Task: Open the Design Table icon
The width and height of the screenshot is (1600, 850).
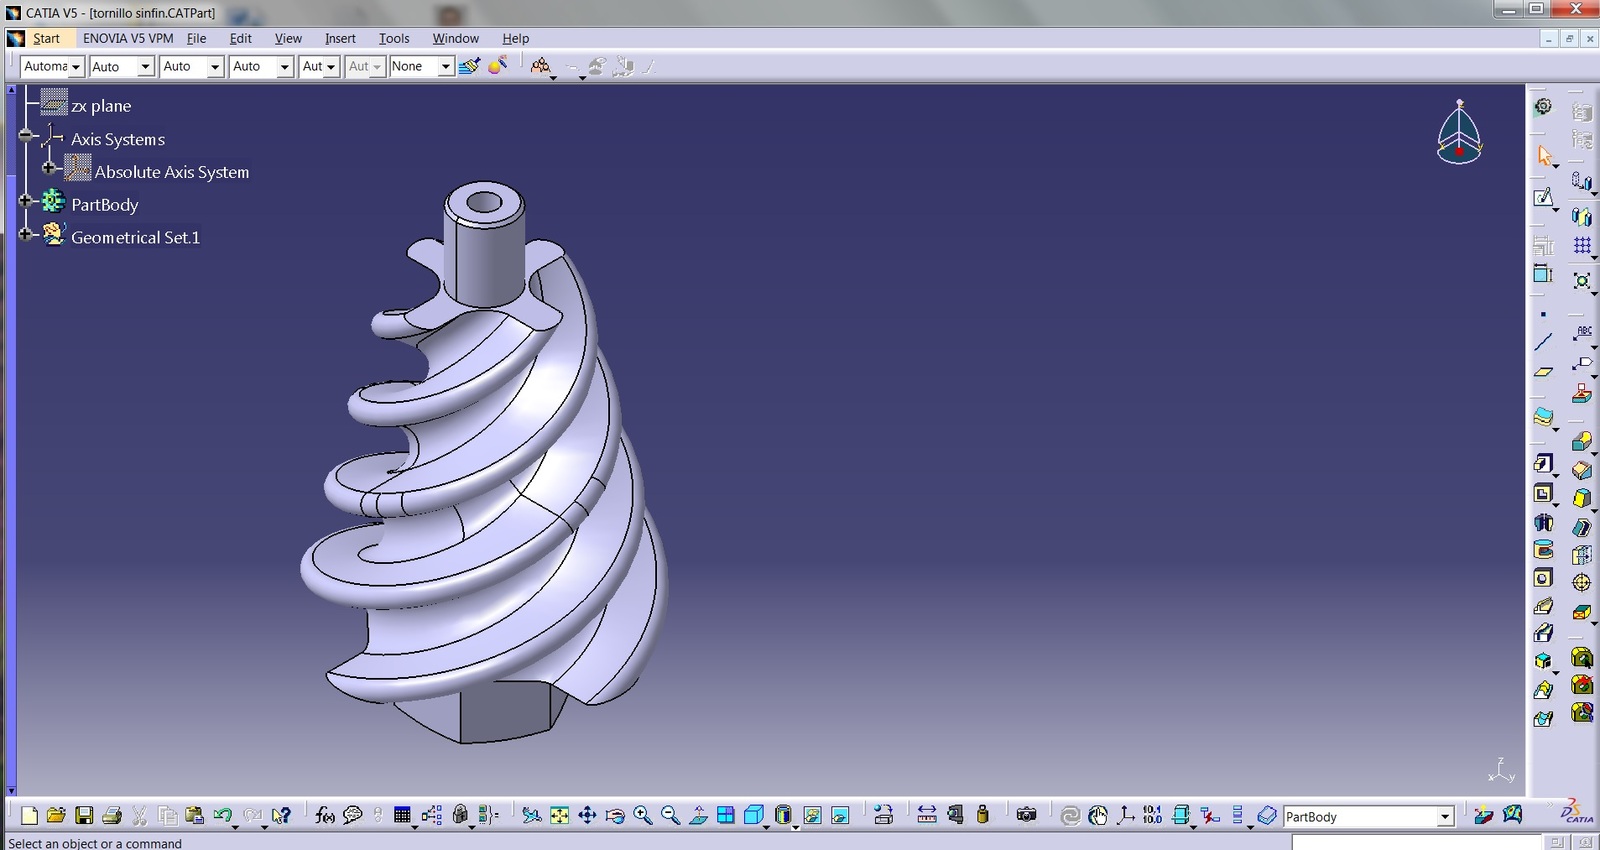Action: pyautogui.click(x=402, y=816)
